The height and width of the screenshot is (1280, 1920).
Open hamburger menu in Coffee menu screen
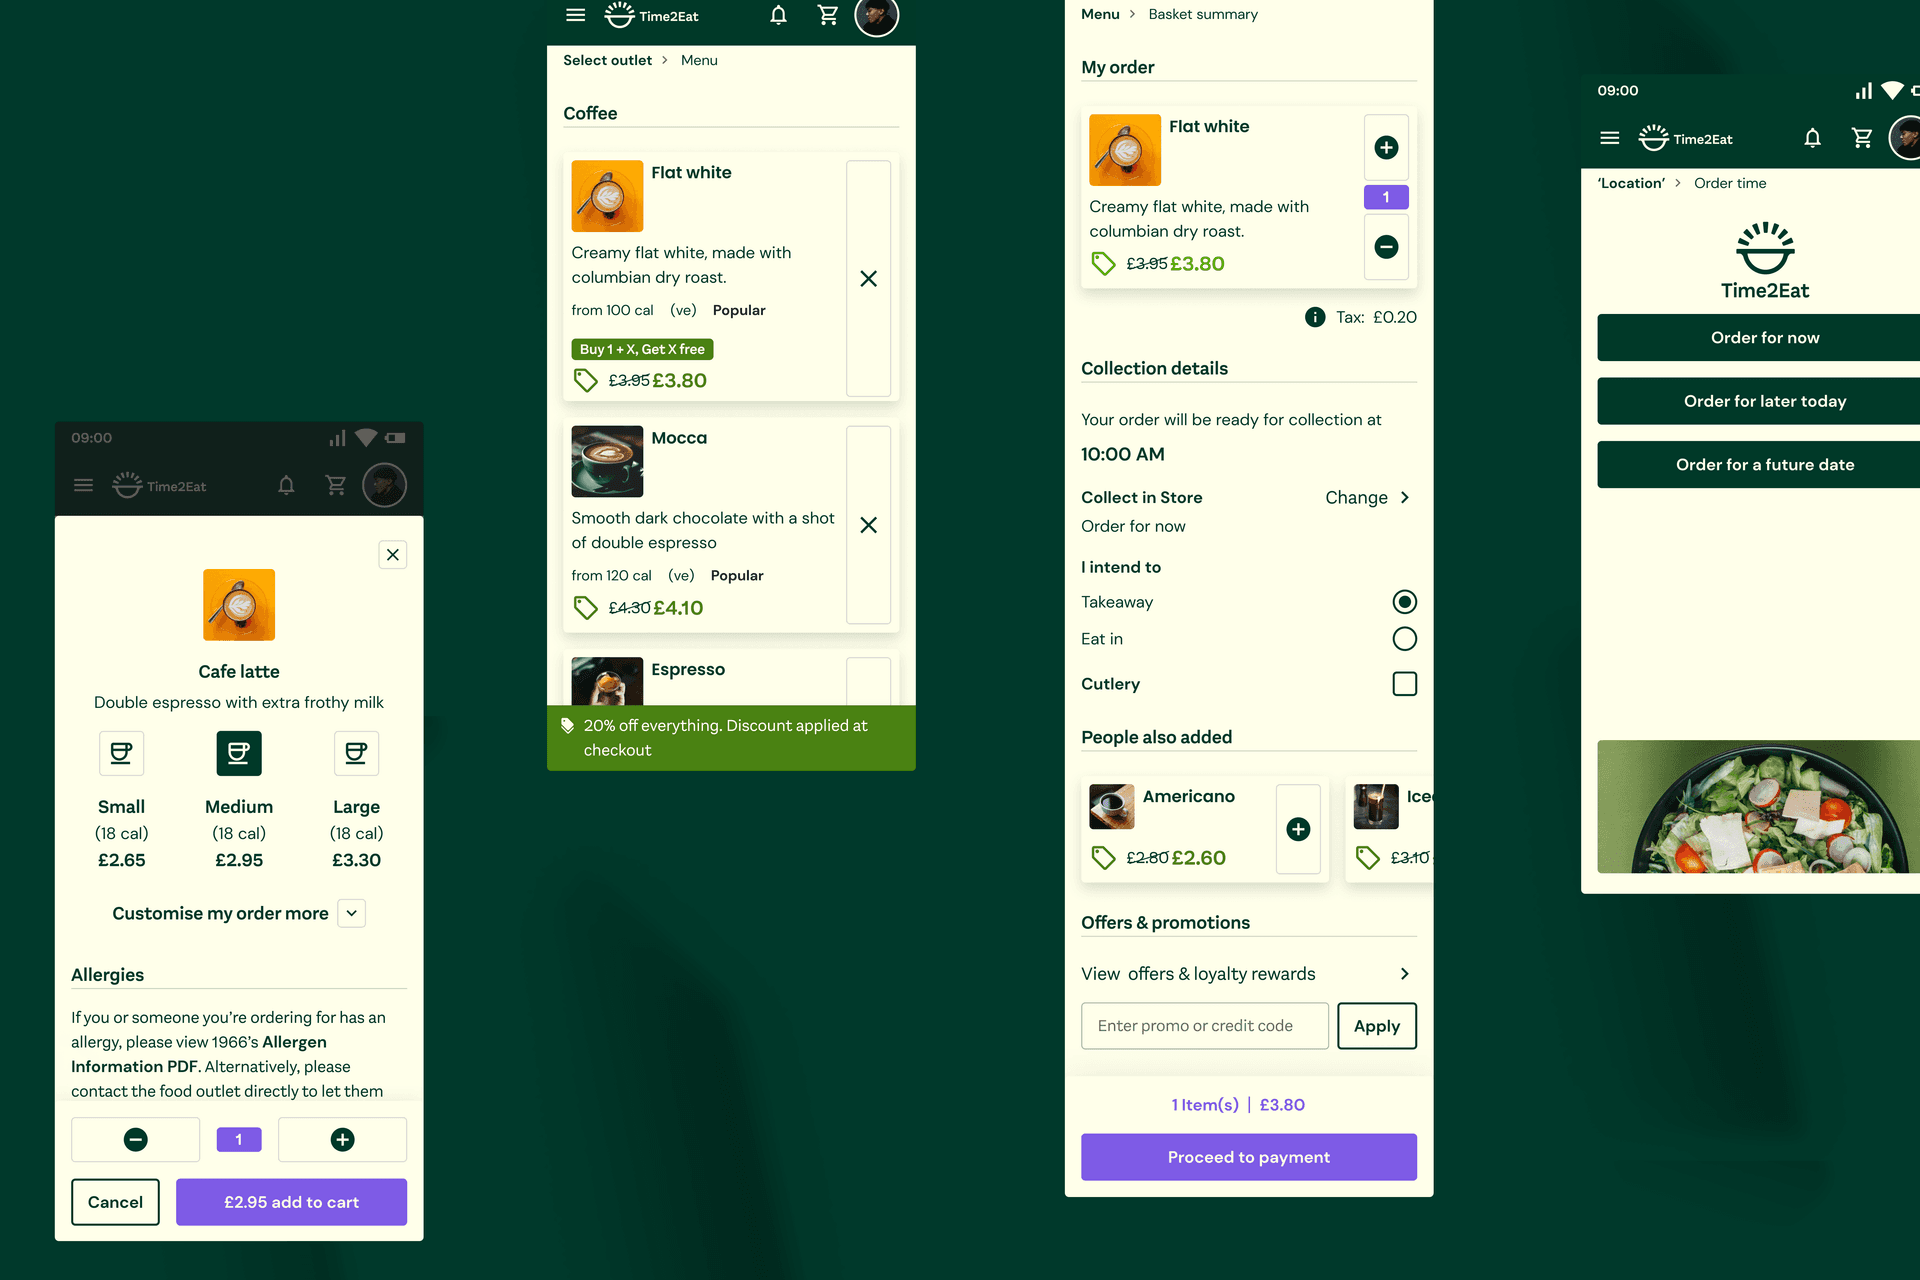(575, 15)
